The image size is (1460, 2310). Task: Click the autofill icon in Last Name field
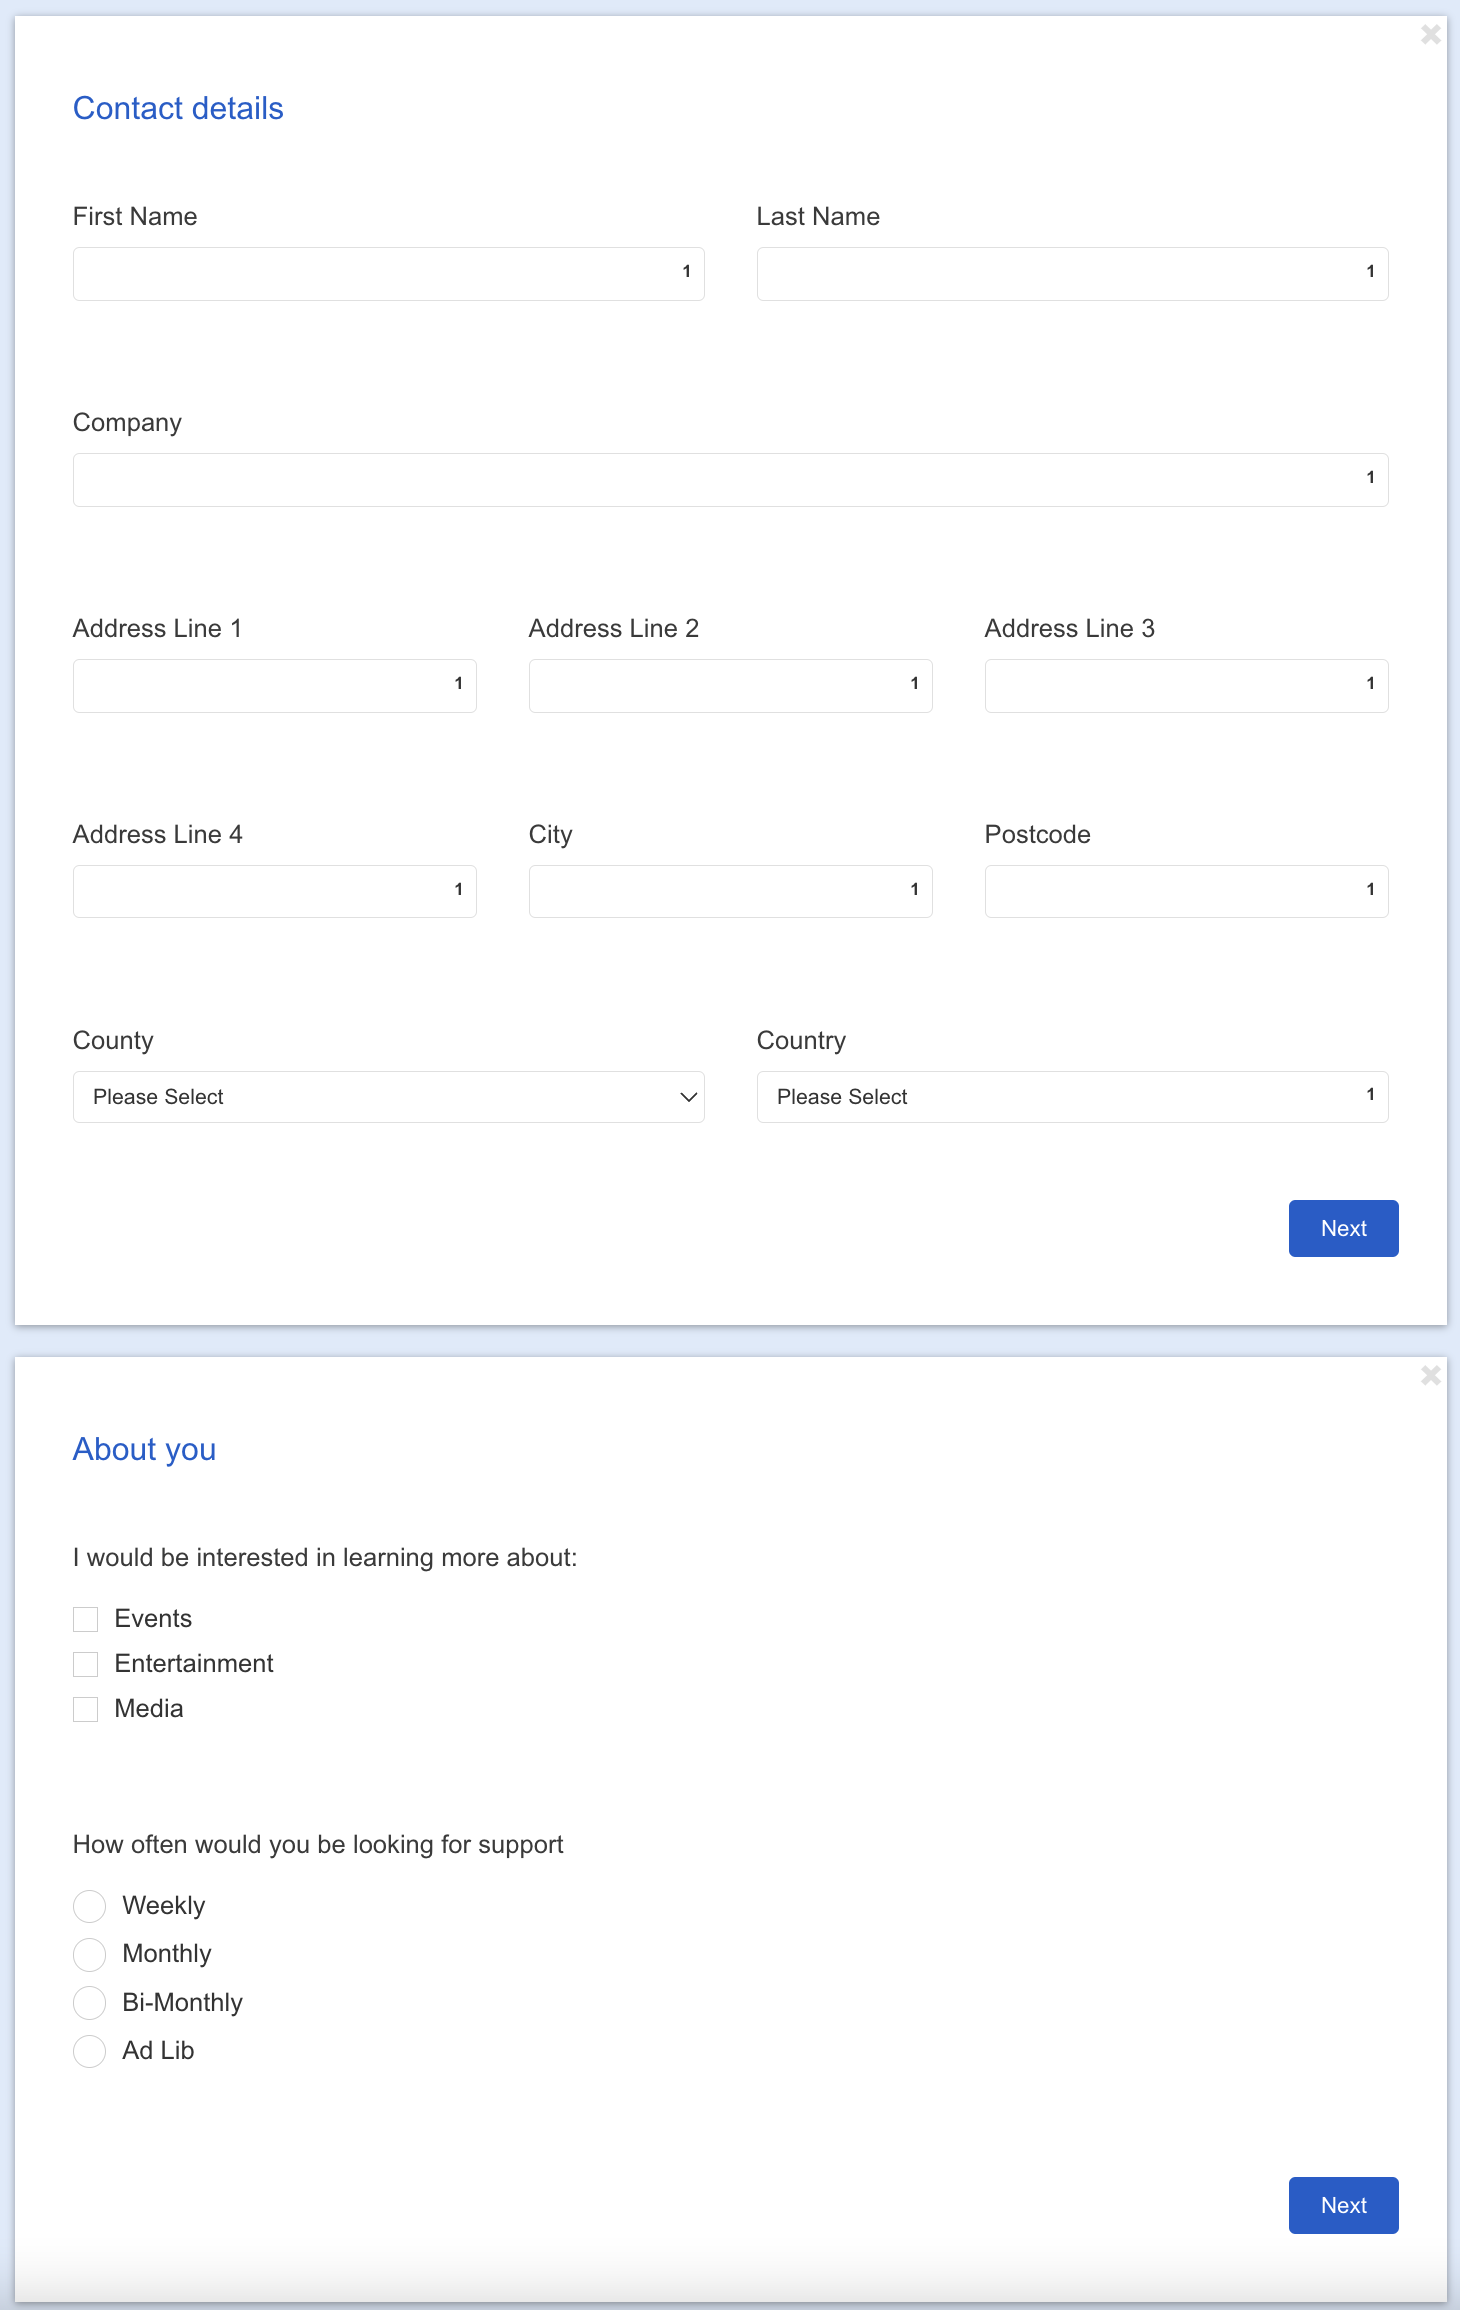click(x=1370, y=272)
